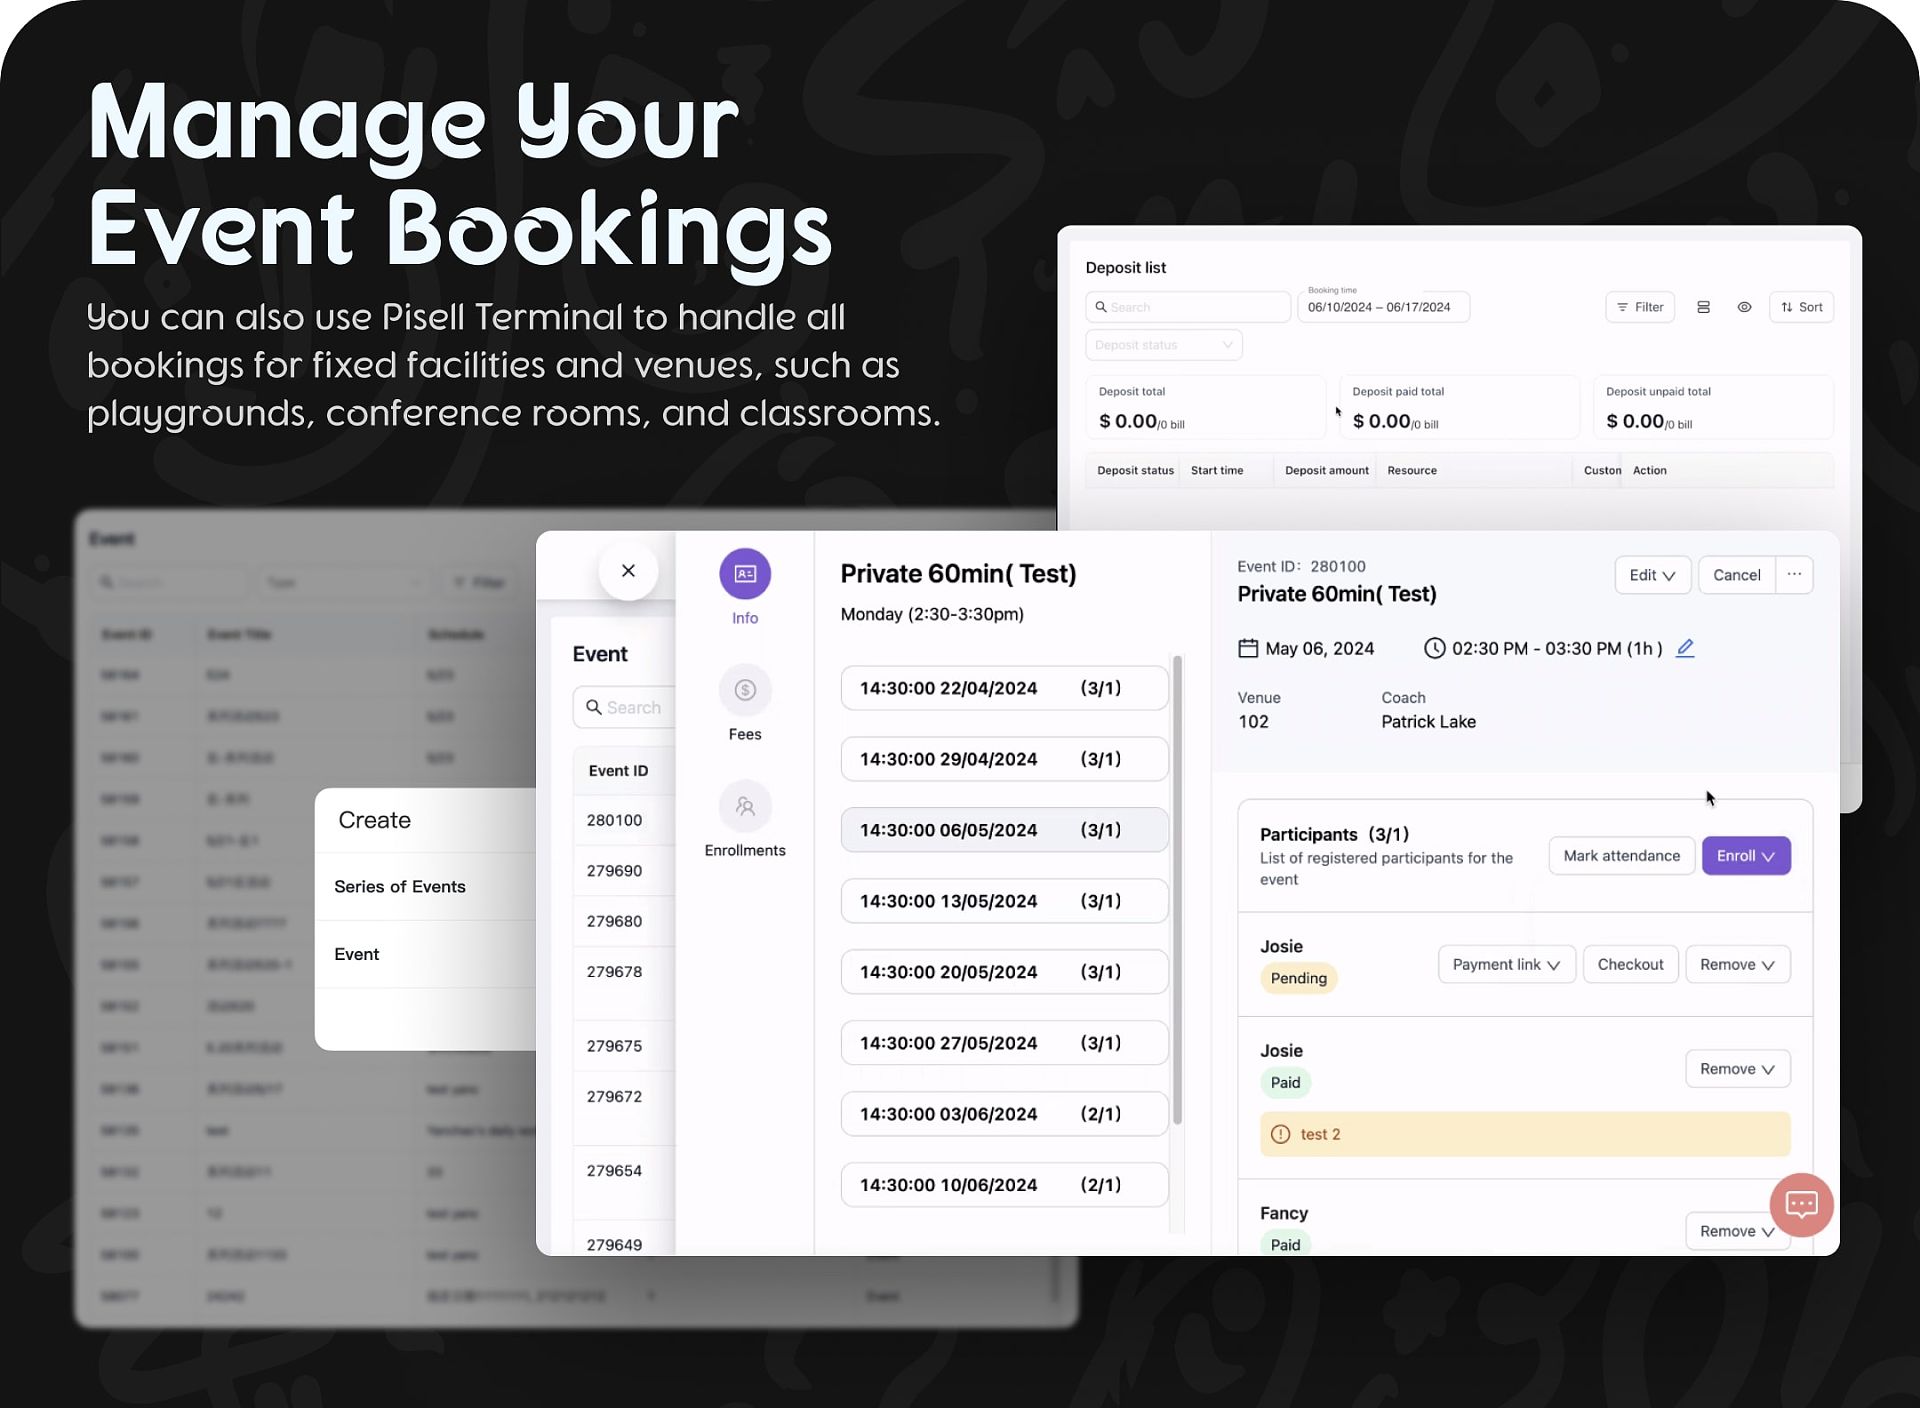The width and height of the screenshot is (1920, 1408).
Task: Click the Deposit amount column header
Action: point(1326,471)
